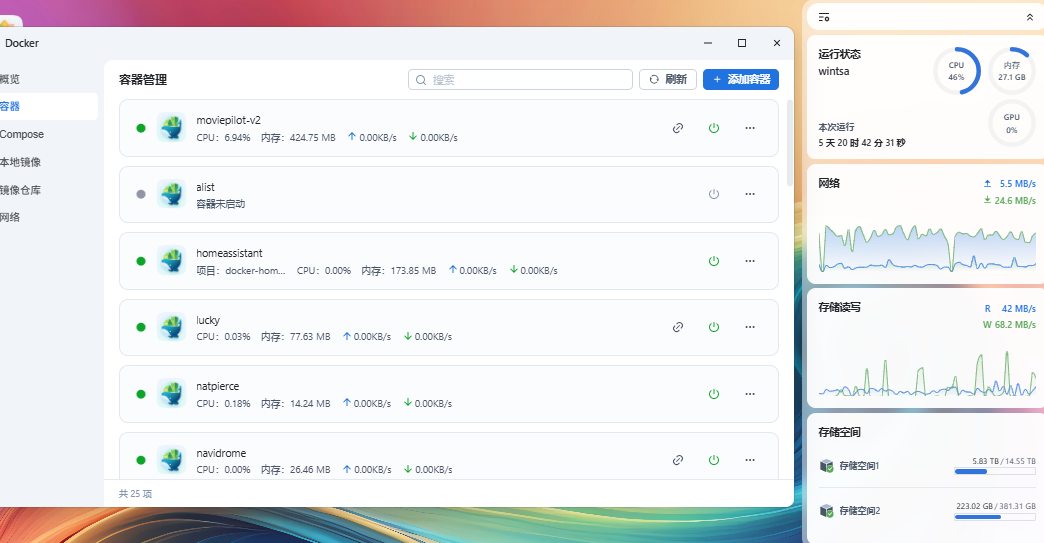
Task: Click 5 天 20 时 42 分 31 秒 uptime
Action: 862,143
